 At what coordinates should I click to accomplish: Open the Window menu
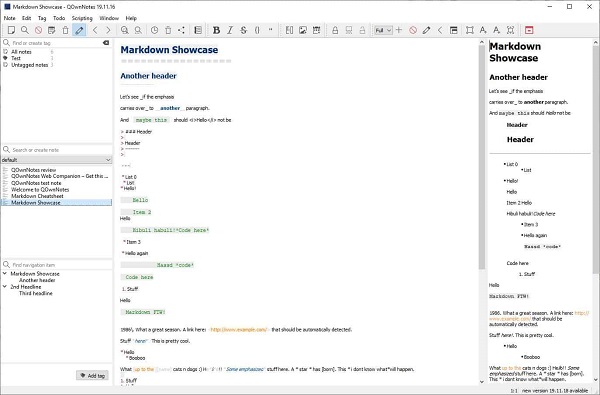pos(109,18)
